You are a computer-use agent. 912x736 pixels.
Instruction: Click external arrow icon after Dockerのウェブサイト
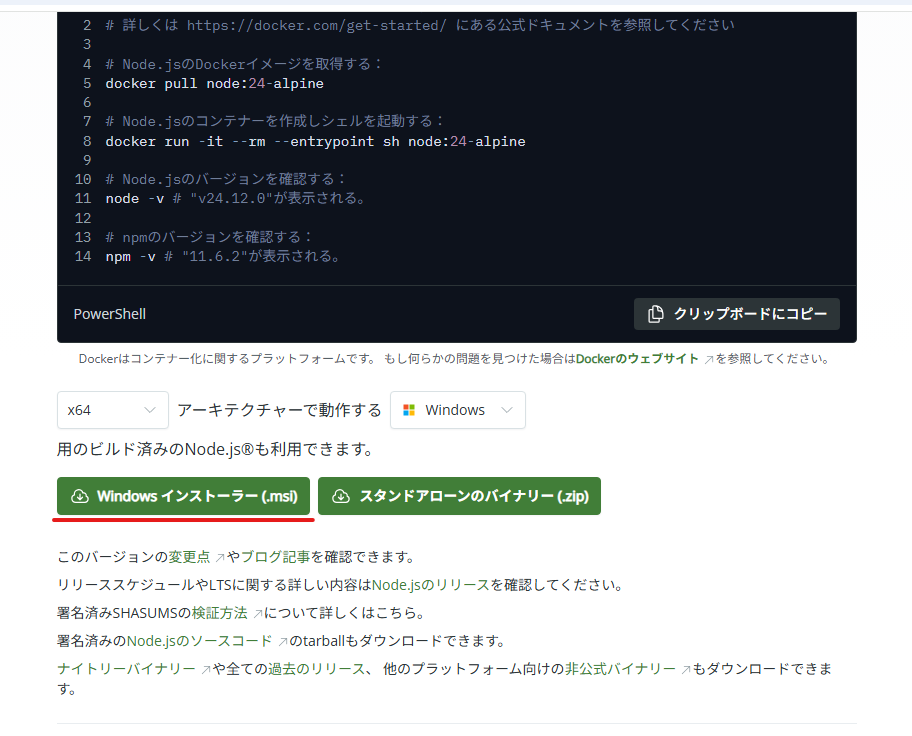708,359
